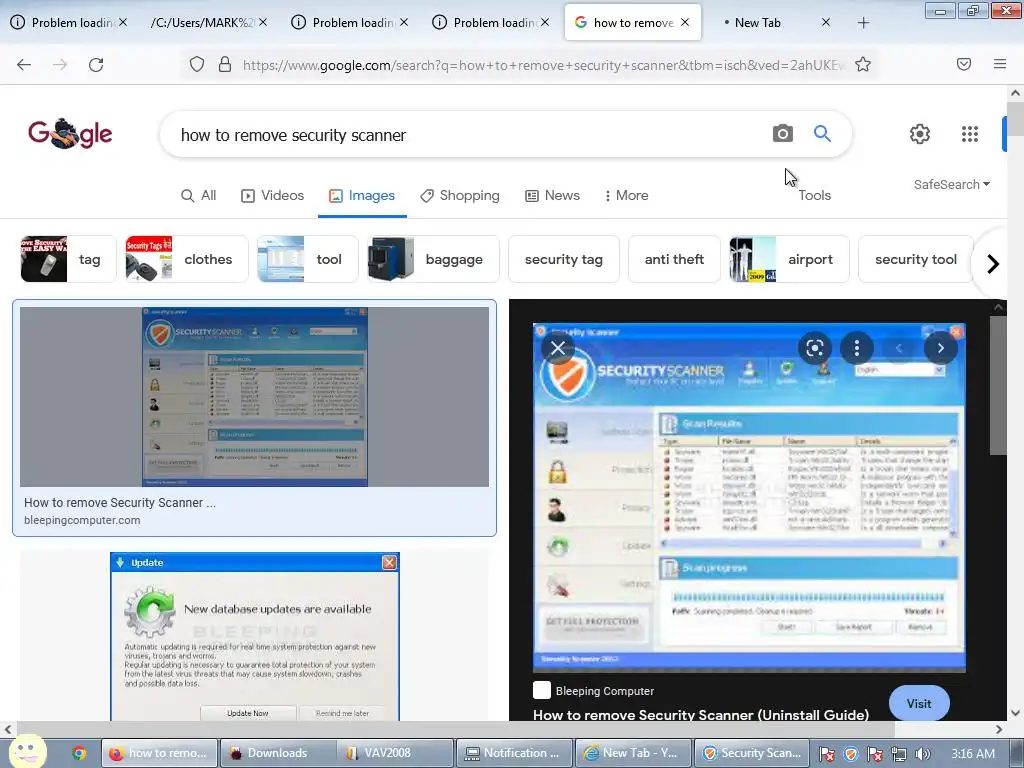This screenshot has height=768, width=1024.
Task: Switch to the News results tab
Action: 552,195
